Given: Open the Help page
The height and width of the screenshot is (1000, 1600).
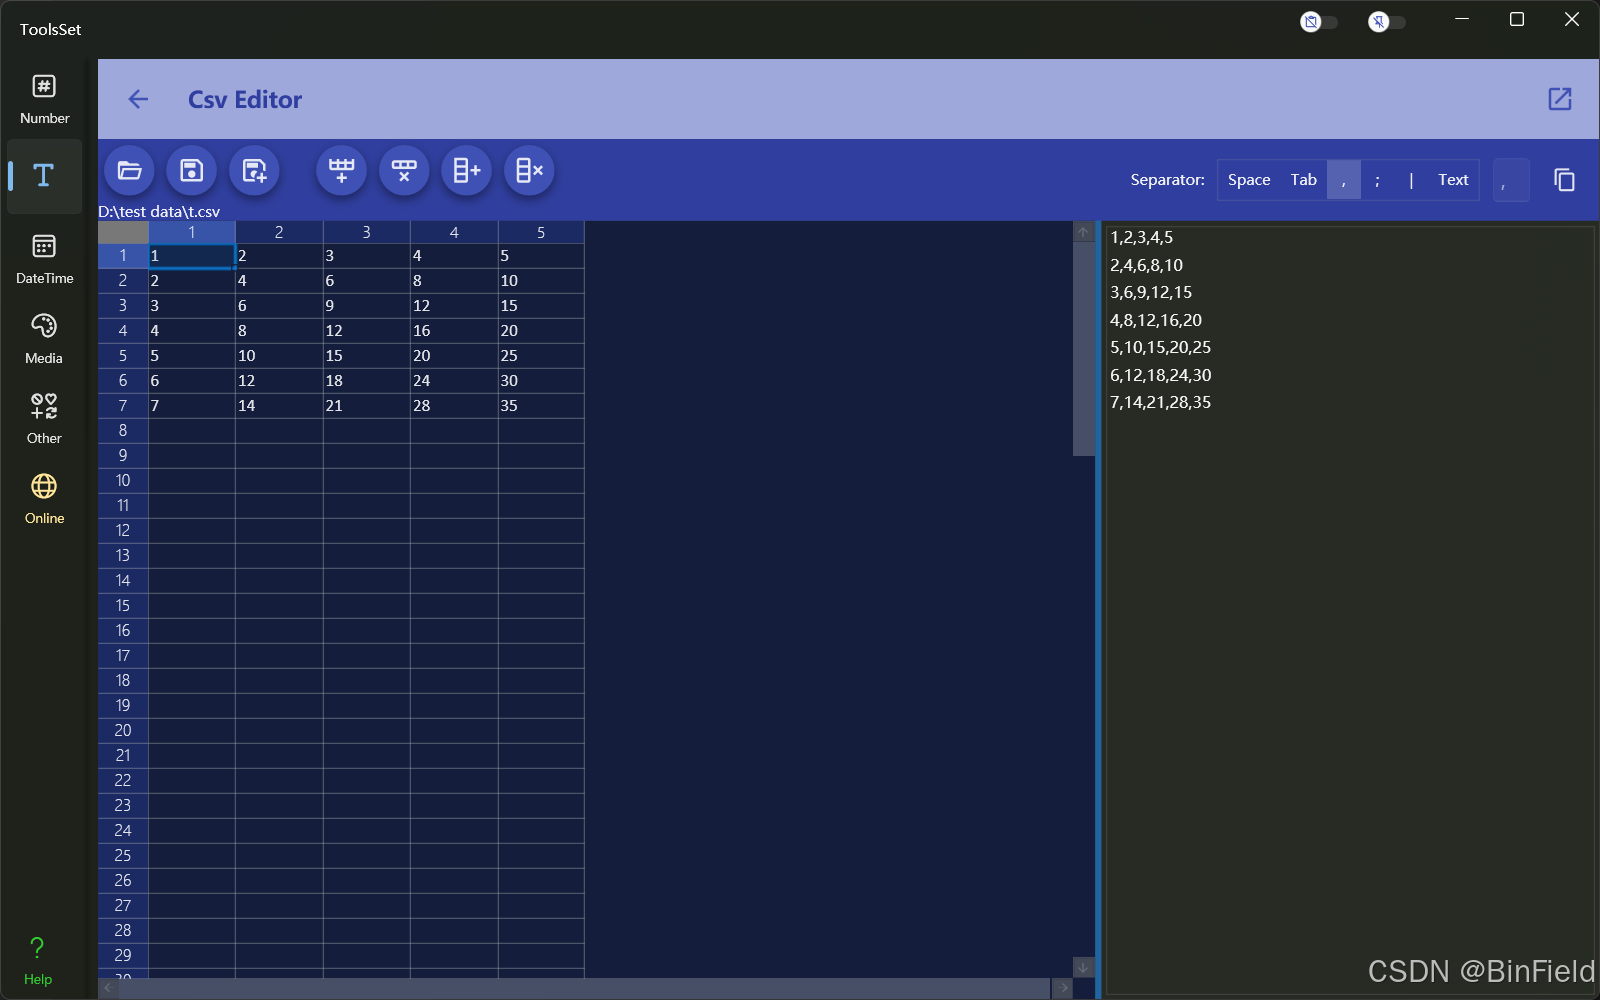Looking at the screenshot, I should [x=38, y=961].
